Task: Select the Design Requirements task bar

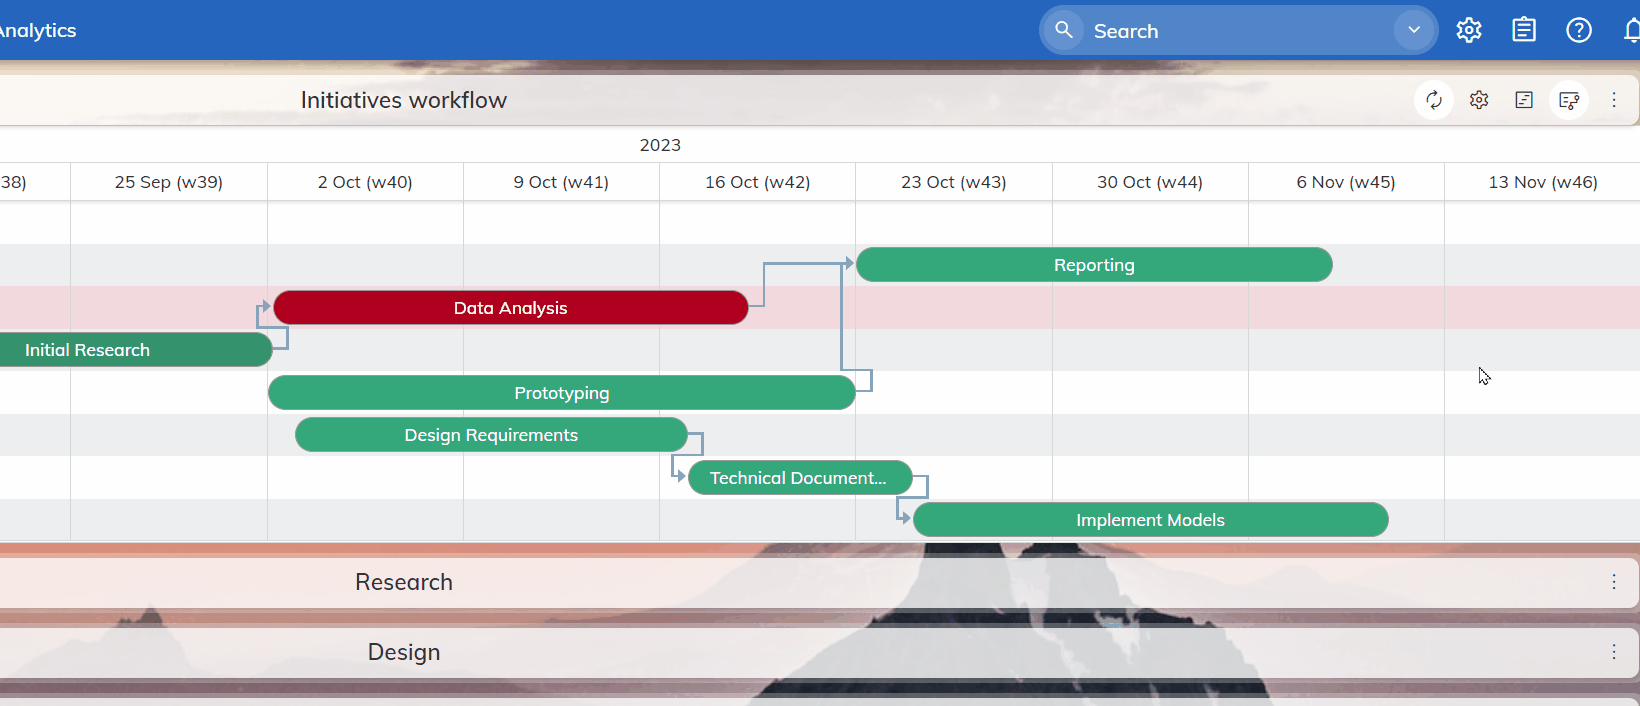Action: click(491, 435)
